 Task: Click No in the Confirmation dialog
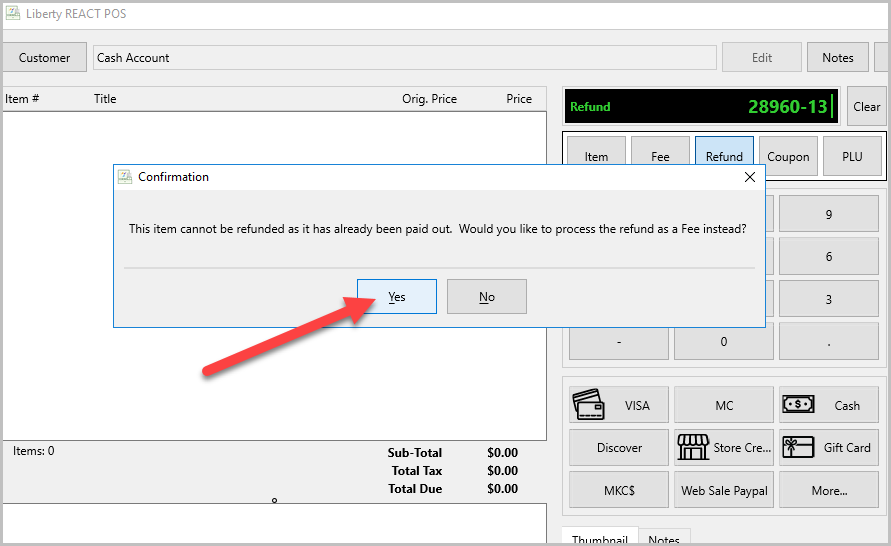coord(486,296)
